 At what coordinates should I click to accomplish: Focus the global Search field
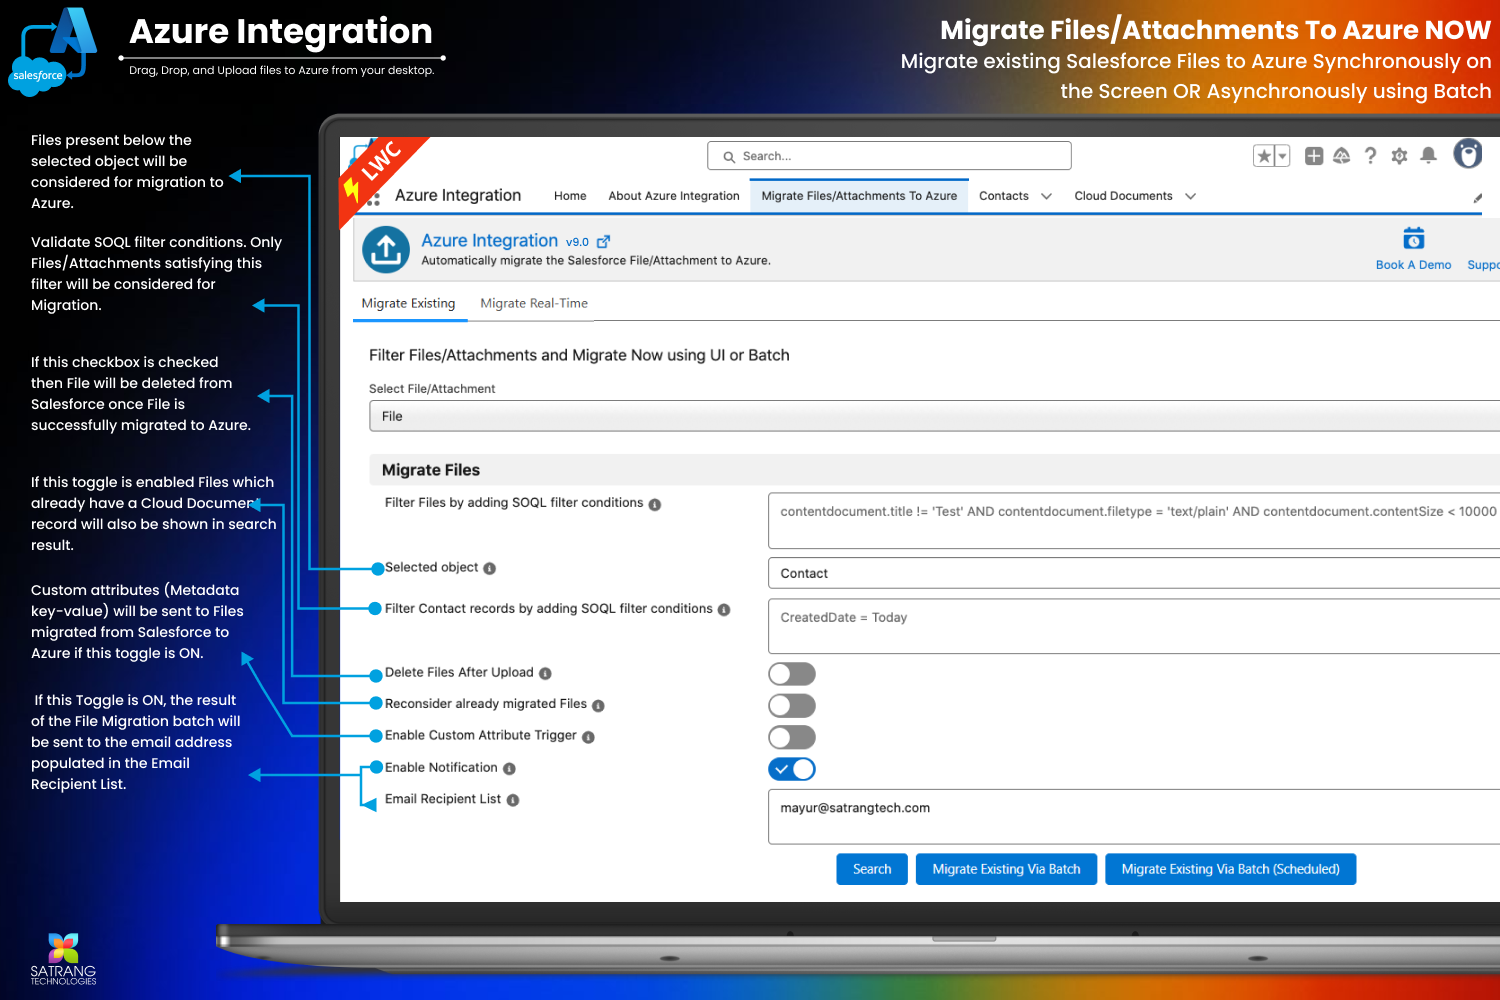[889, 156]
